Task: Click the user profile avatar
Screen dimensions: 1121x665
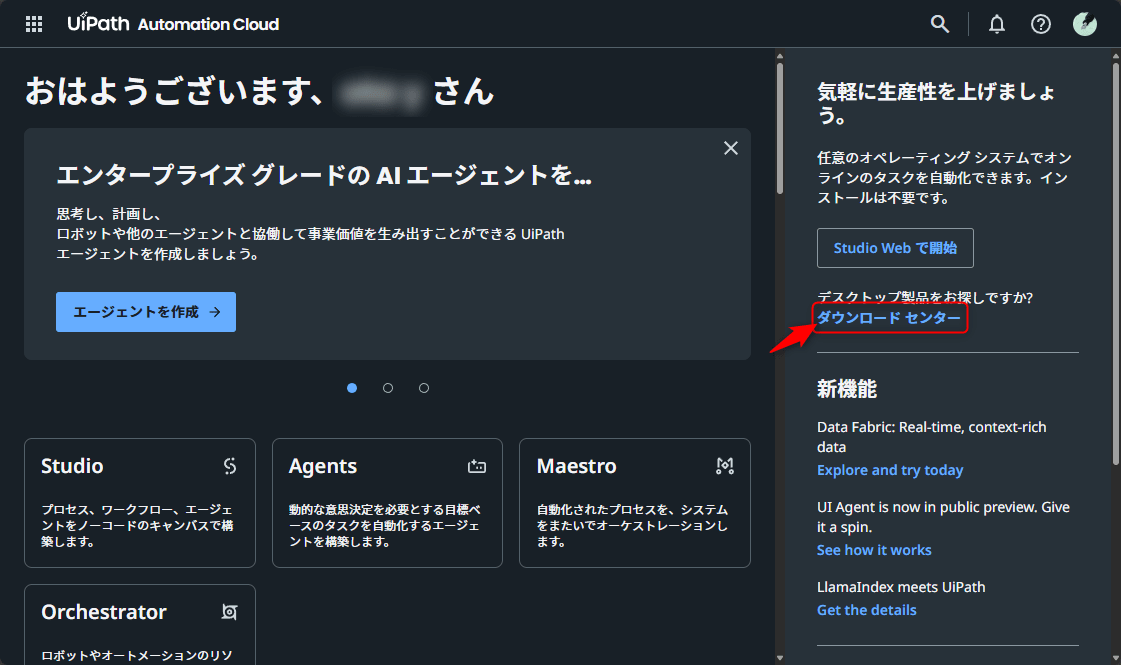Action: click(x=1085, y=23)
